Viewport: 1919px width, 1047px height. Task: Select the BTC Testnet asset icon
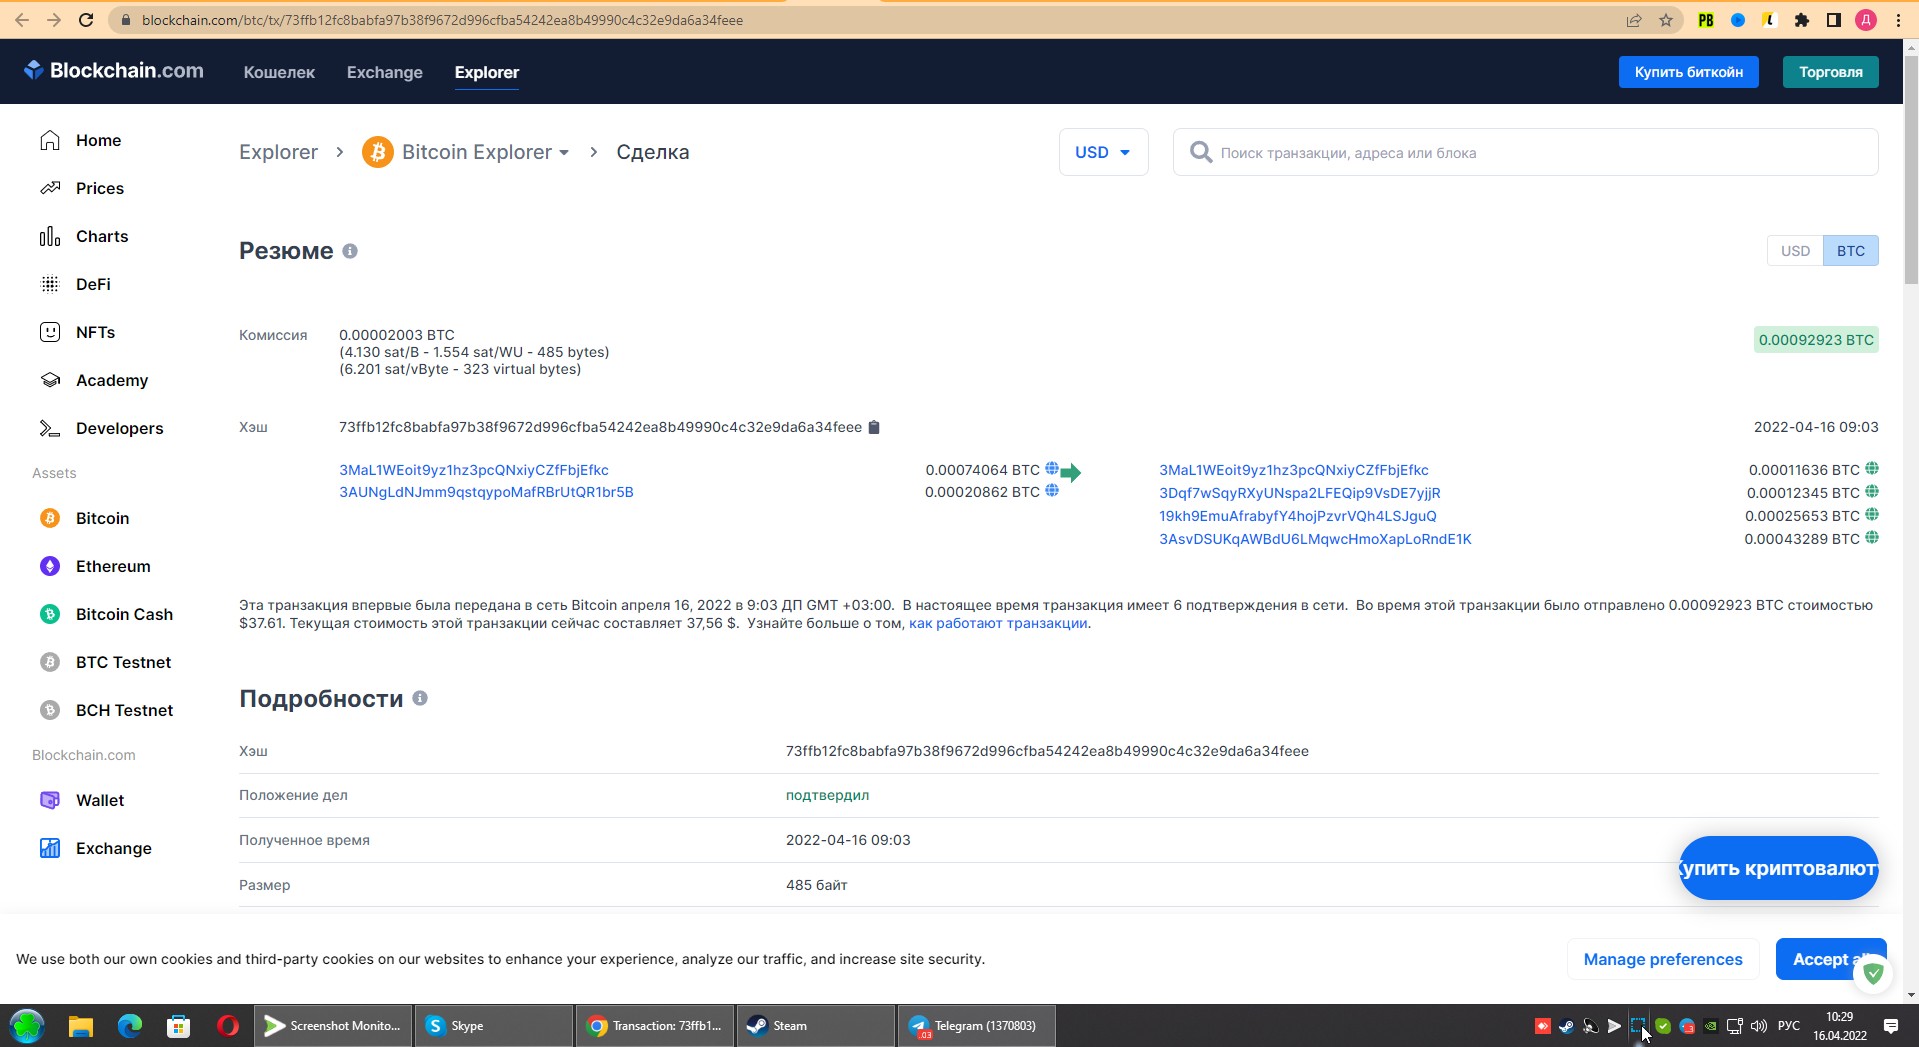50,662
